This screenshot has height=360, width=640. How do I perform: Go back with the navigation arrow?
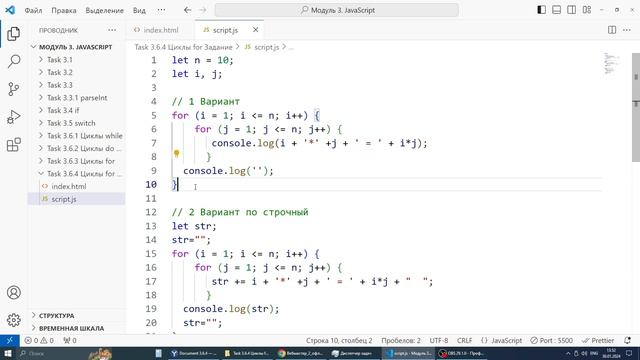(187, 10)
